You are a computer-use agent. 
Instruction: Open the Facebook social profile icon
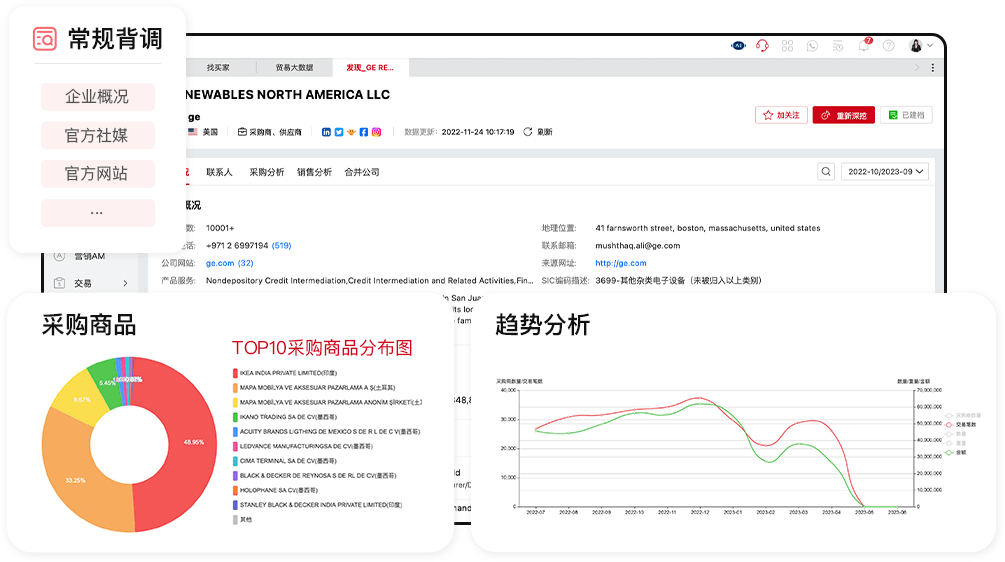point(364,132)
